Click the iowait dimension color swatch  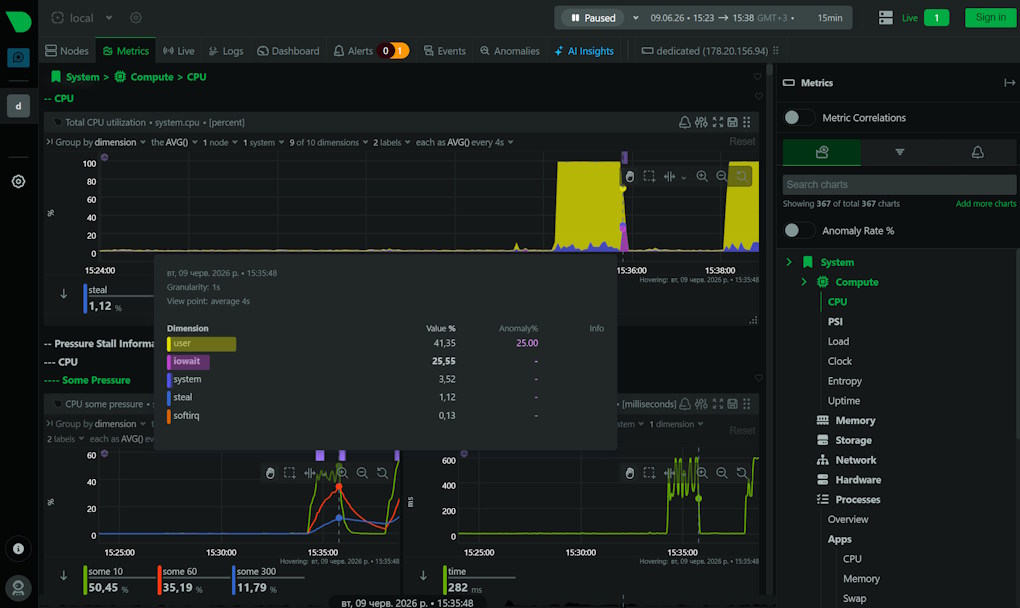[169, 362]
